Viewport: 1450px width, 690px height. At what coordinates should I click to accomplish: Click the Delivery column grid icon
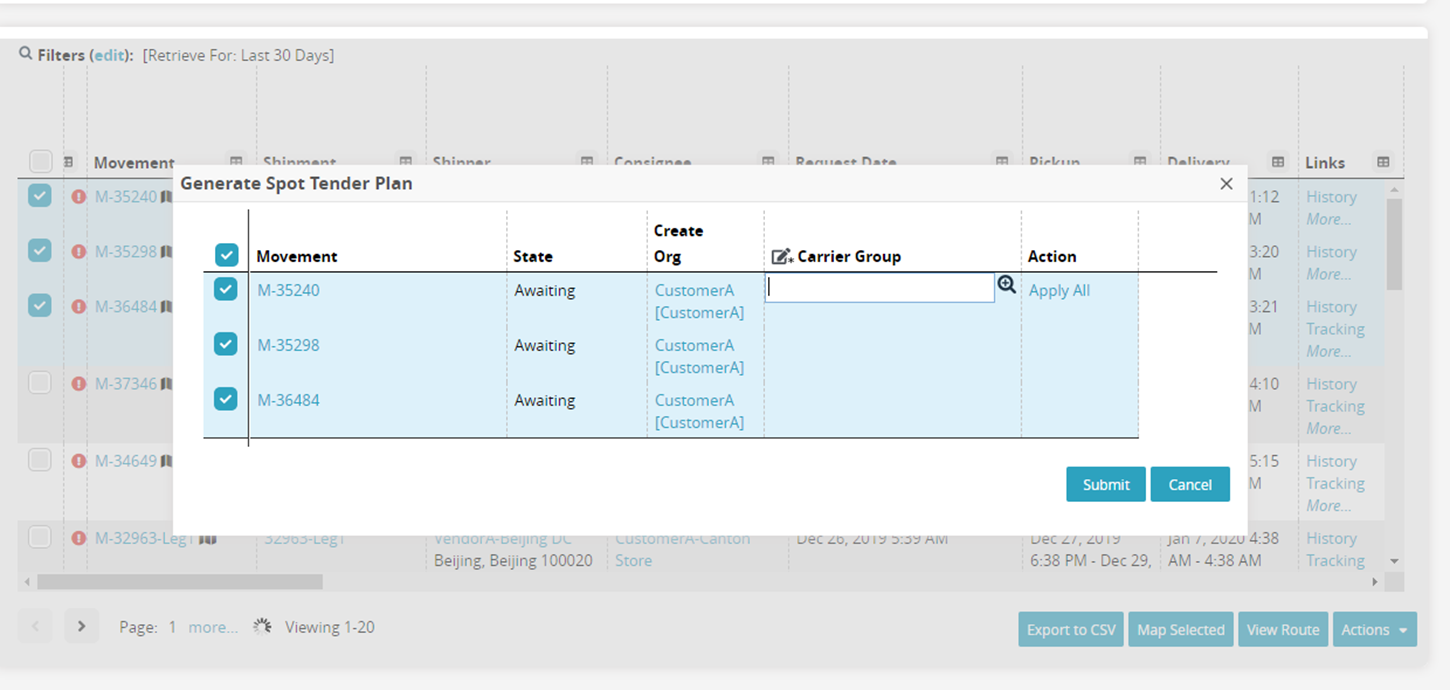(x=1278, y=162)
